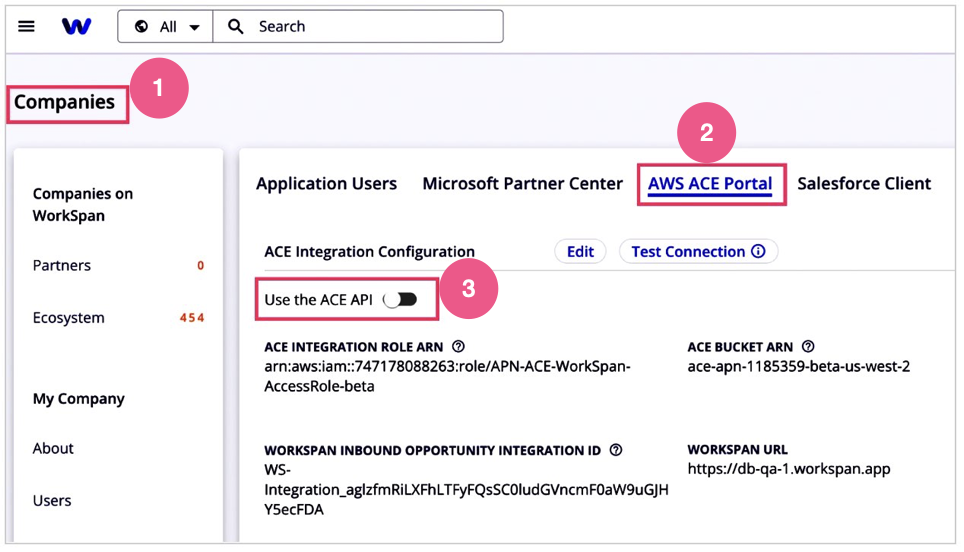Click the My Company sidebar heading

coord(79,399)
